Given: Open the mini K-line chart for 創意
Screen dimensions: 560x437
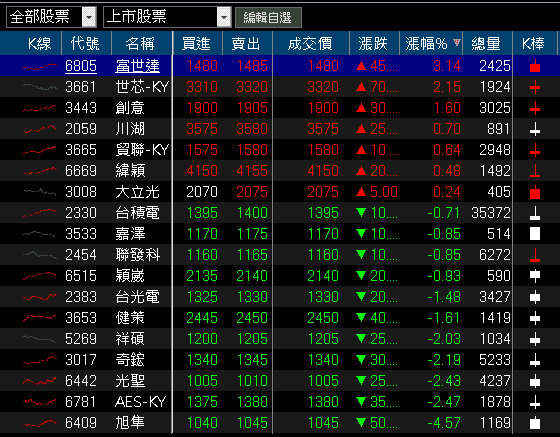Looking at the screenshot, I should [x=39, y=108].
